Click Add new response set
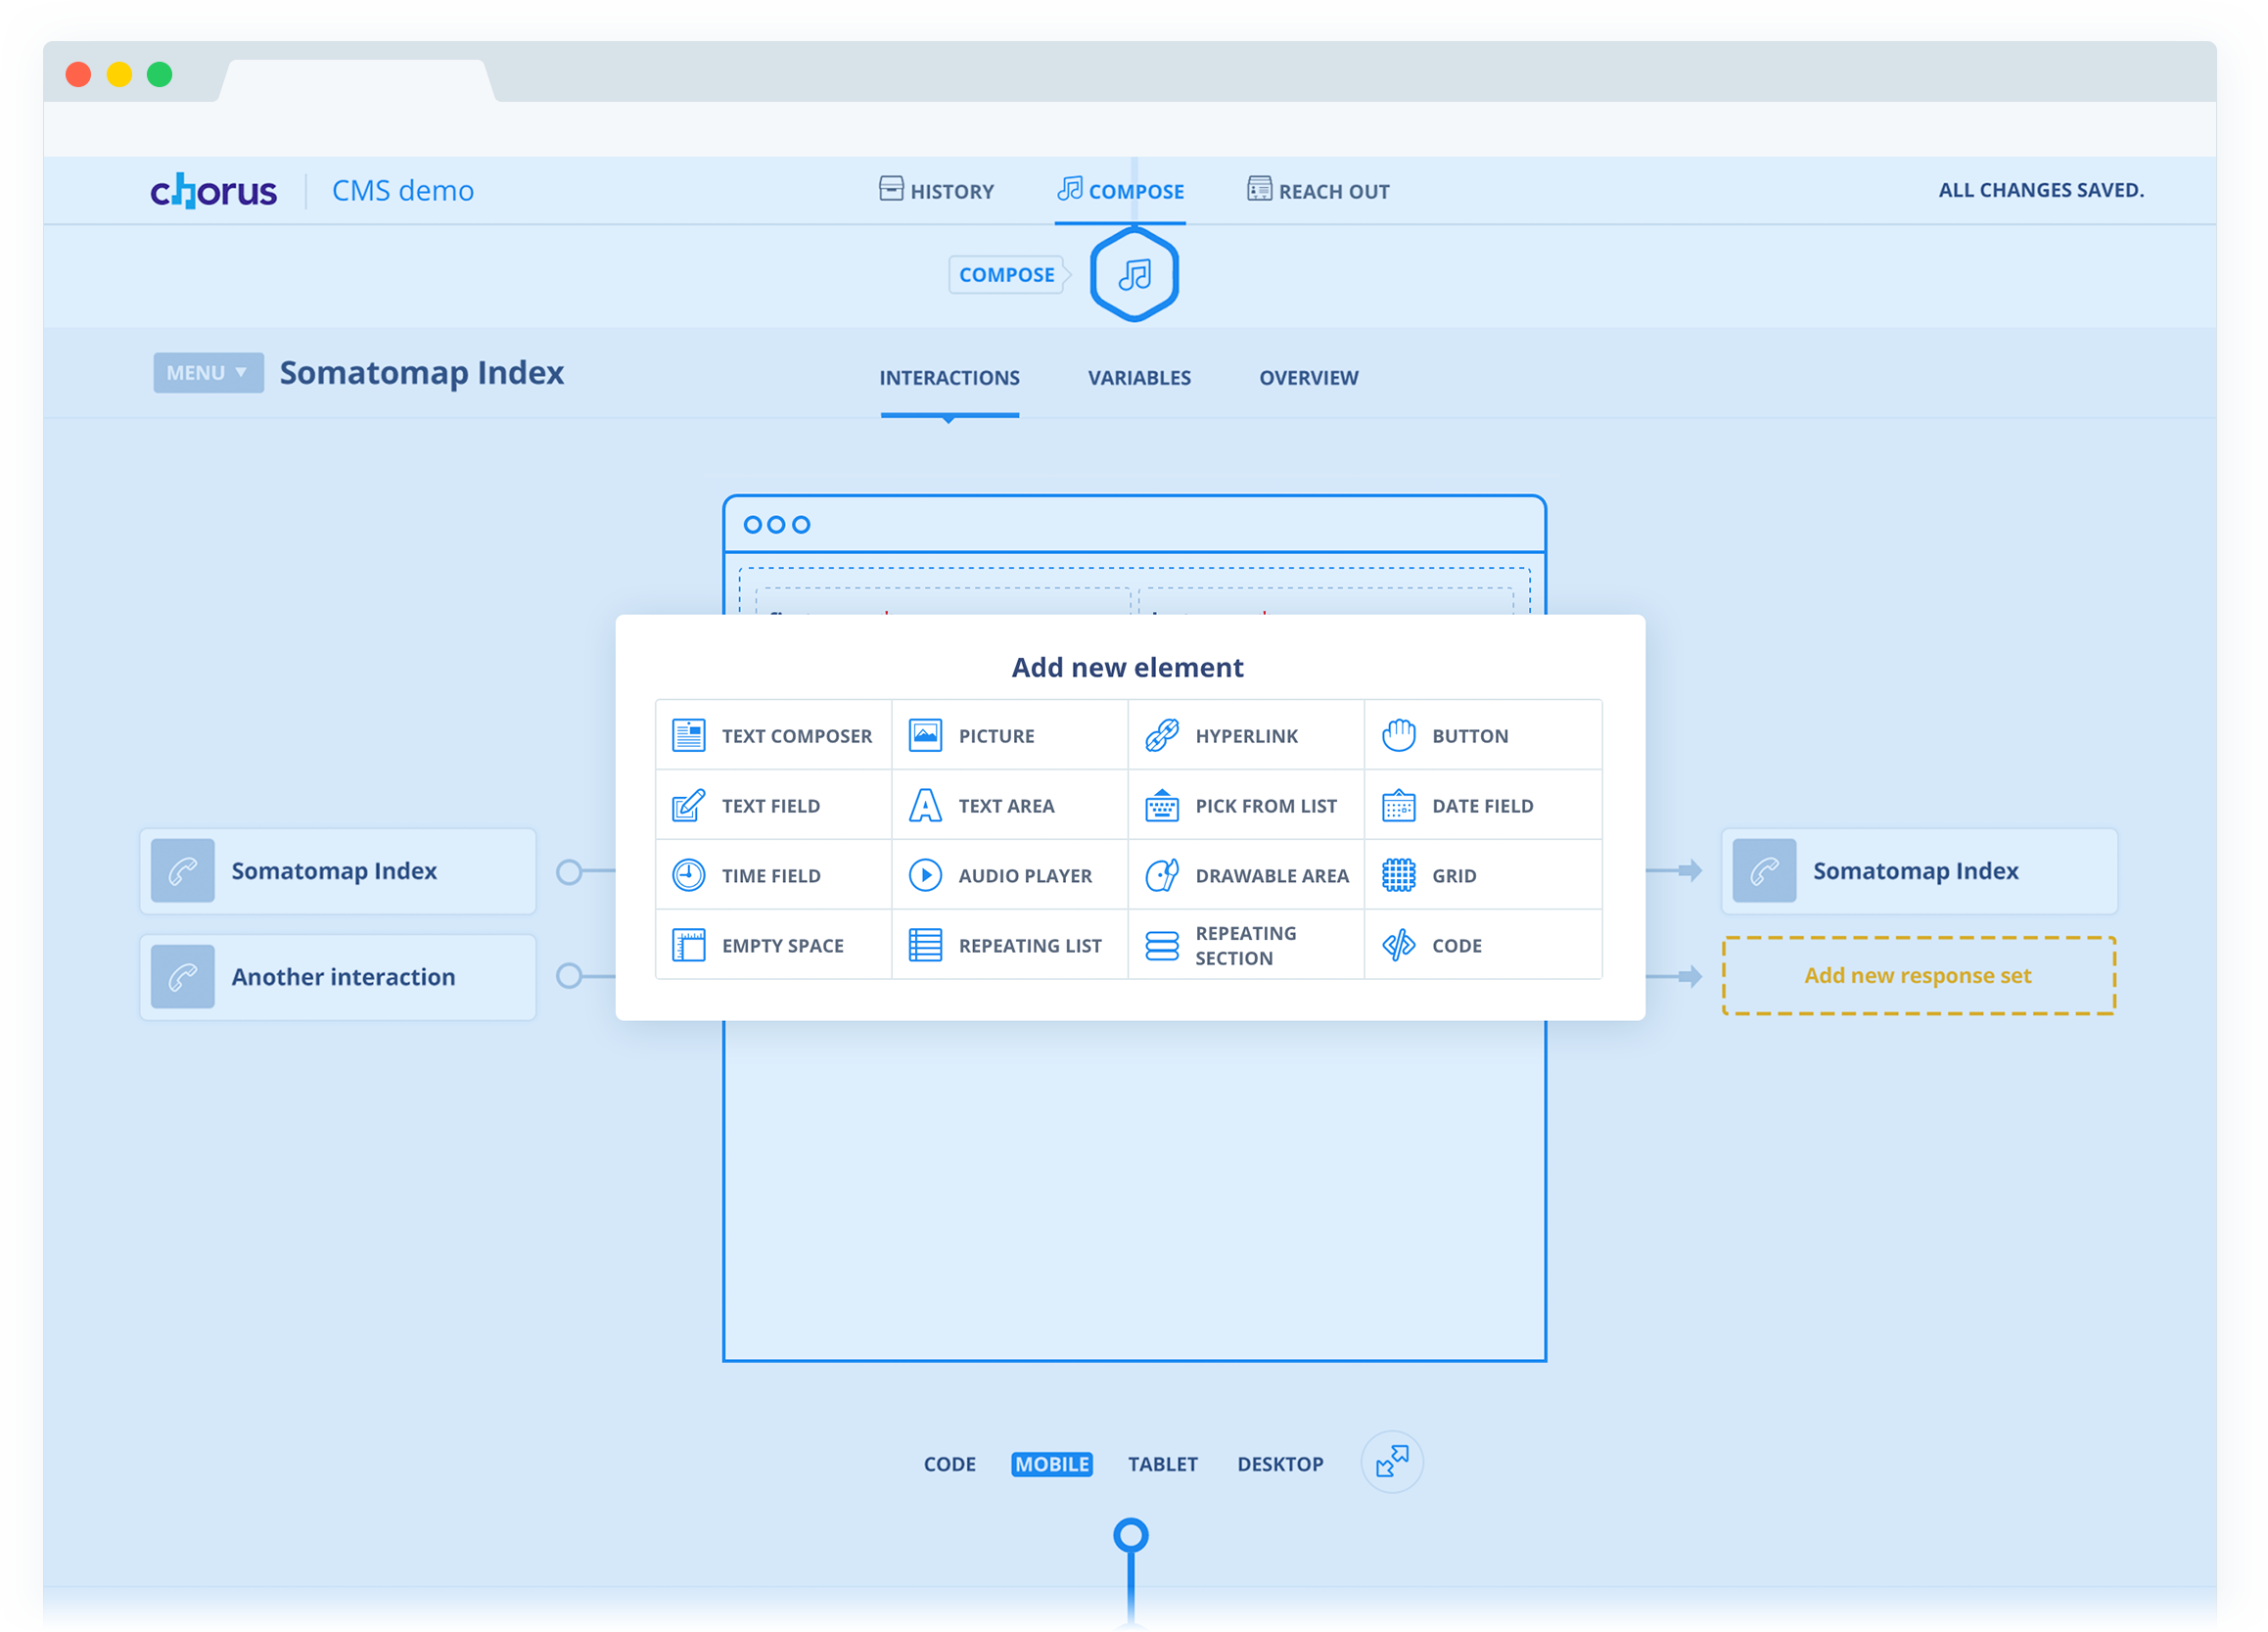This screenshot has width=2268, height=1632. click(1917, 975)
